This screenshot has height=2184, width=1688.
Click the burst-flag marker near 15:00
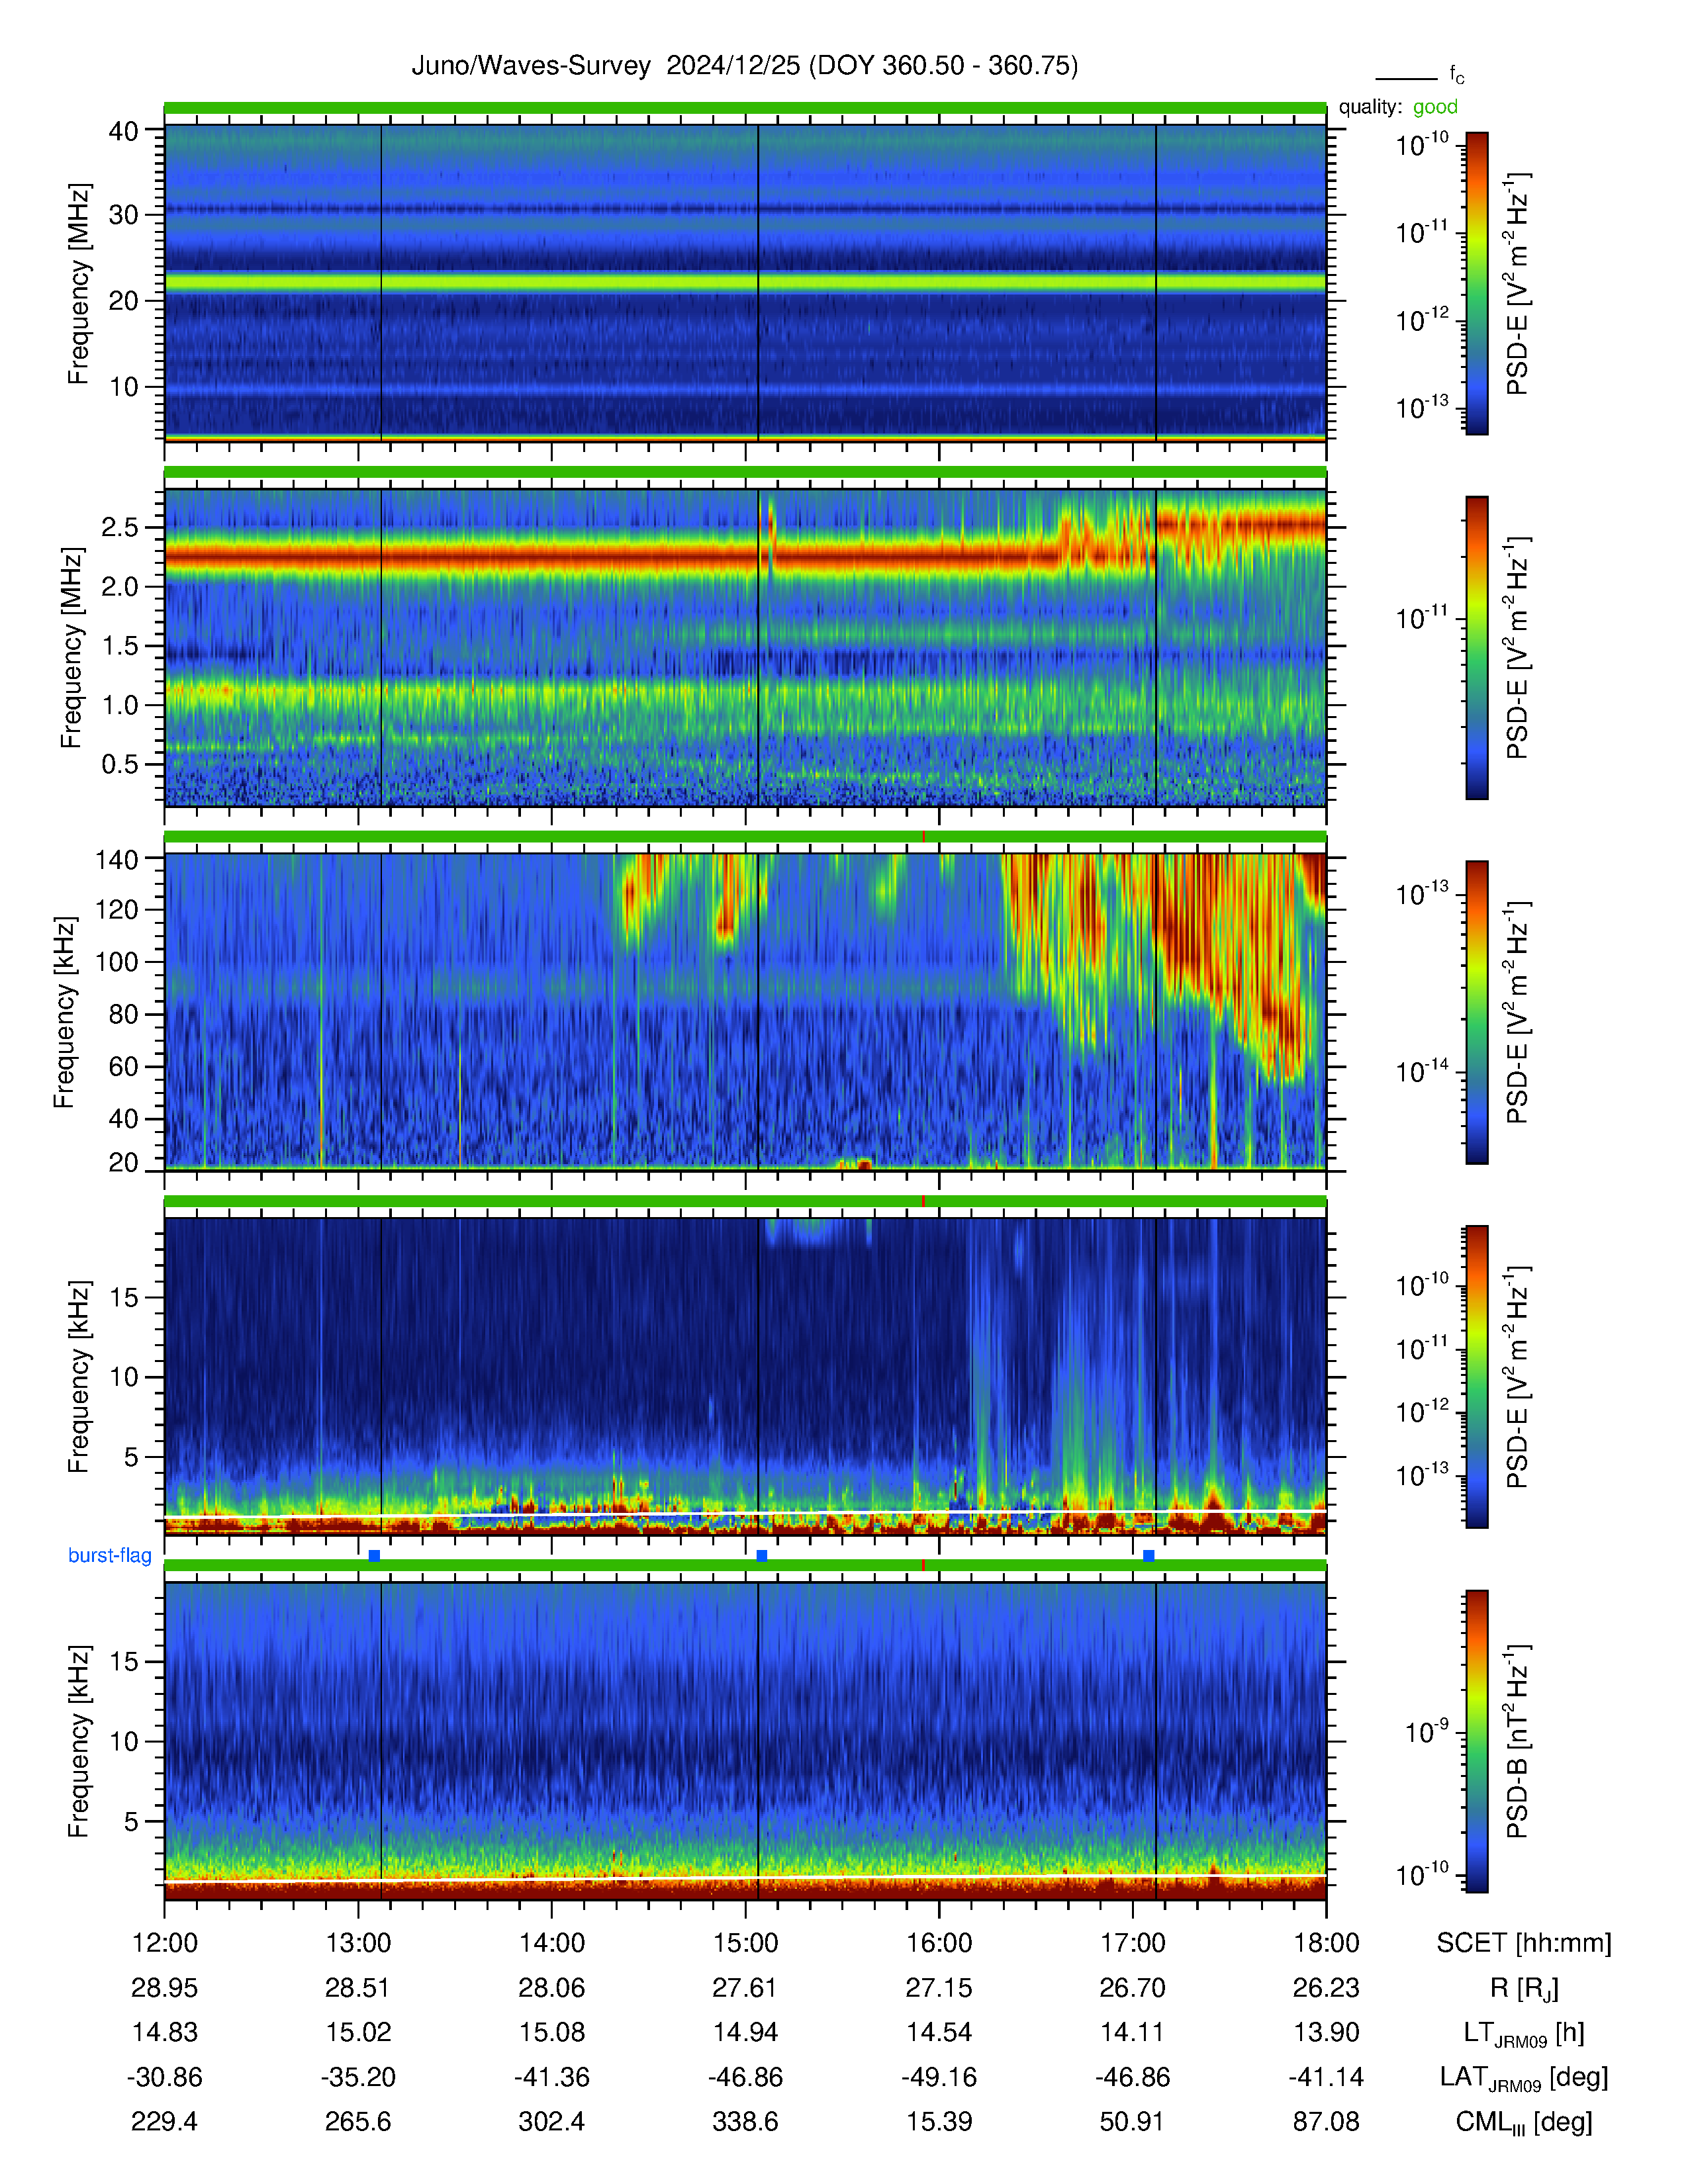point(762,1555)
